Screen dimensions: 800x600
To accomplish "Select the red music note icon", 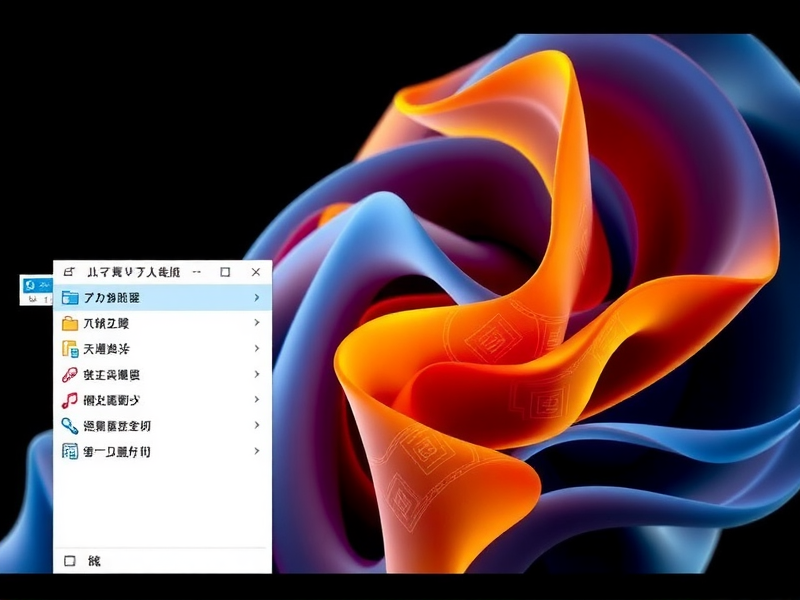I will point(68,400).
